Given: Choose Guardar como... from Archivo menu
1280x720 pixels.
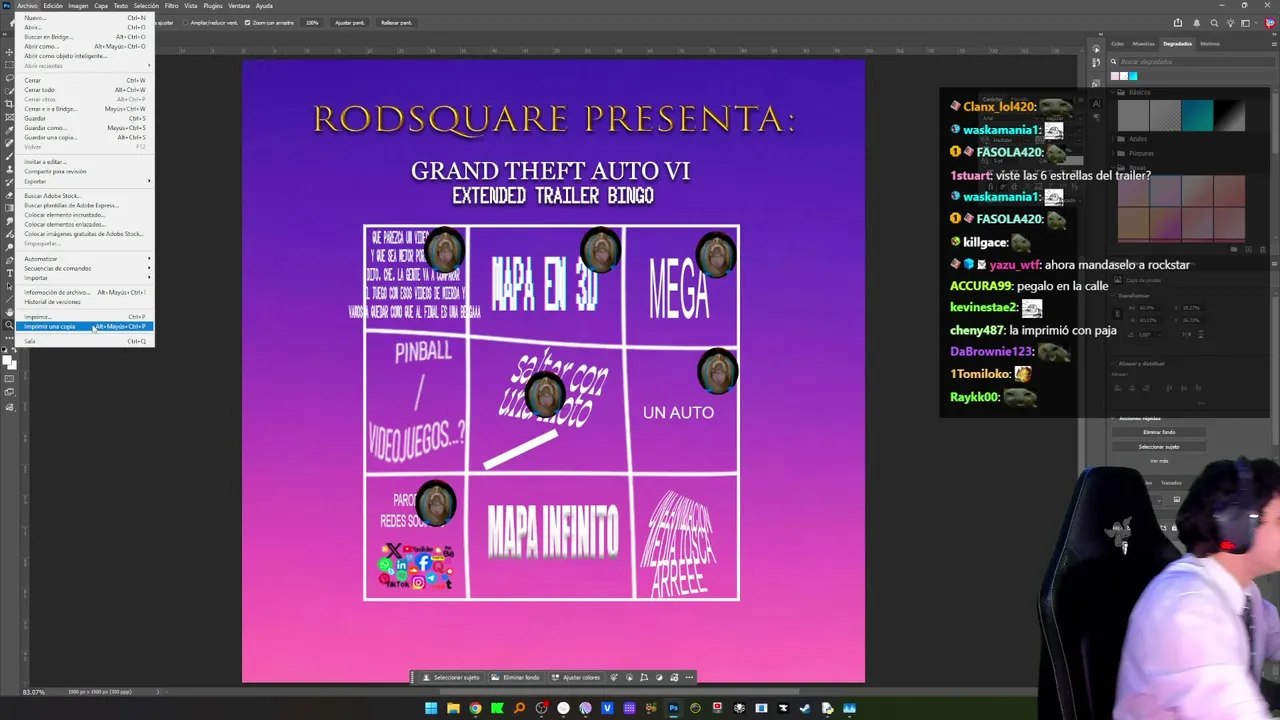Looking at the screenshot, I should (87, 128).
